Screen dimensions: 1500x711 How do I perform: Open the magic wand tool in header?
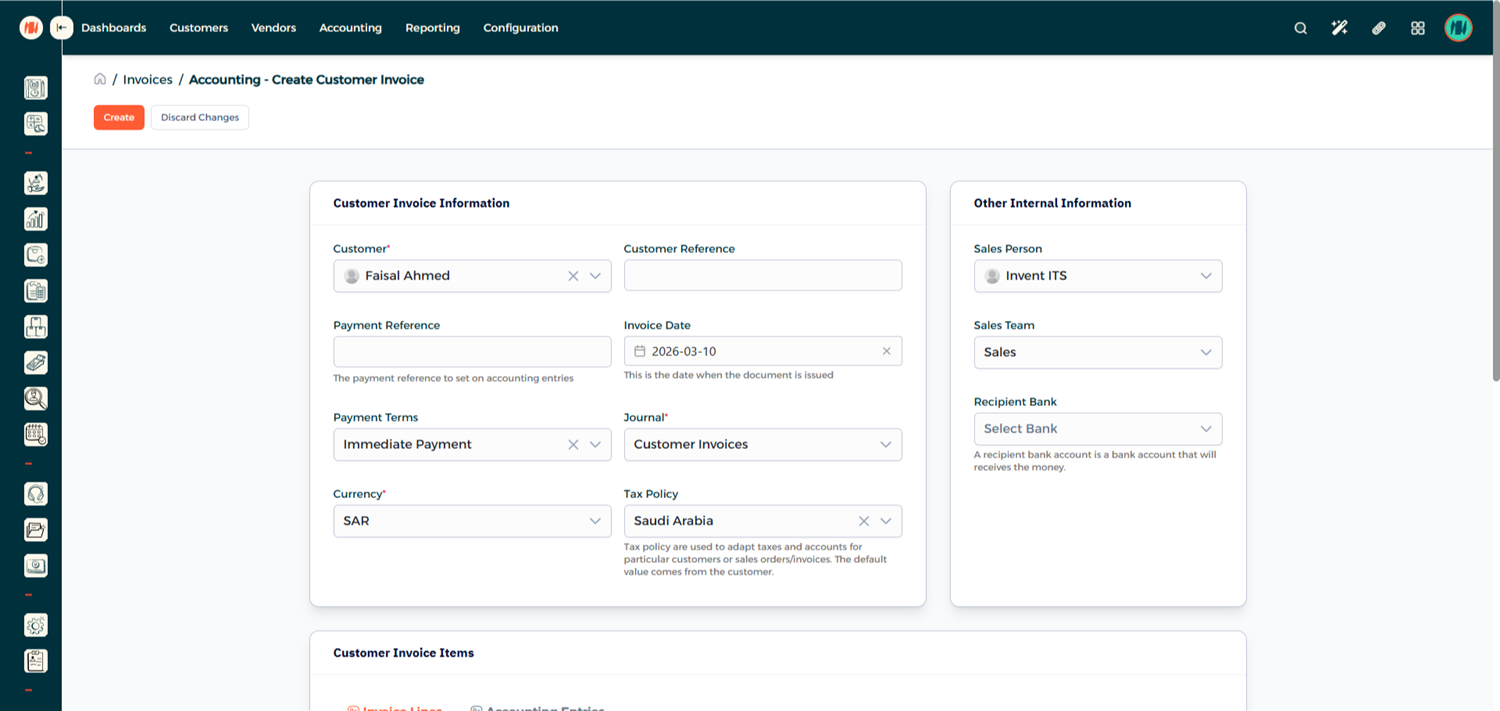[1339, 28]
